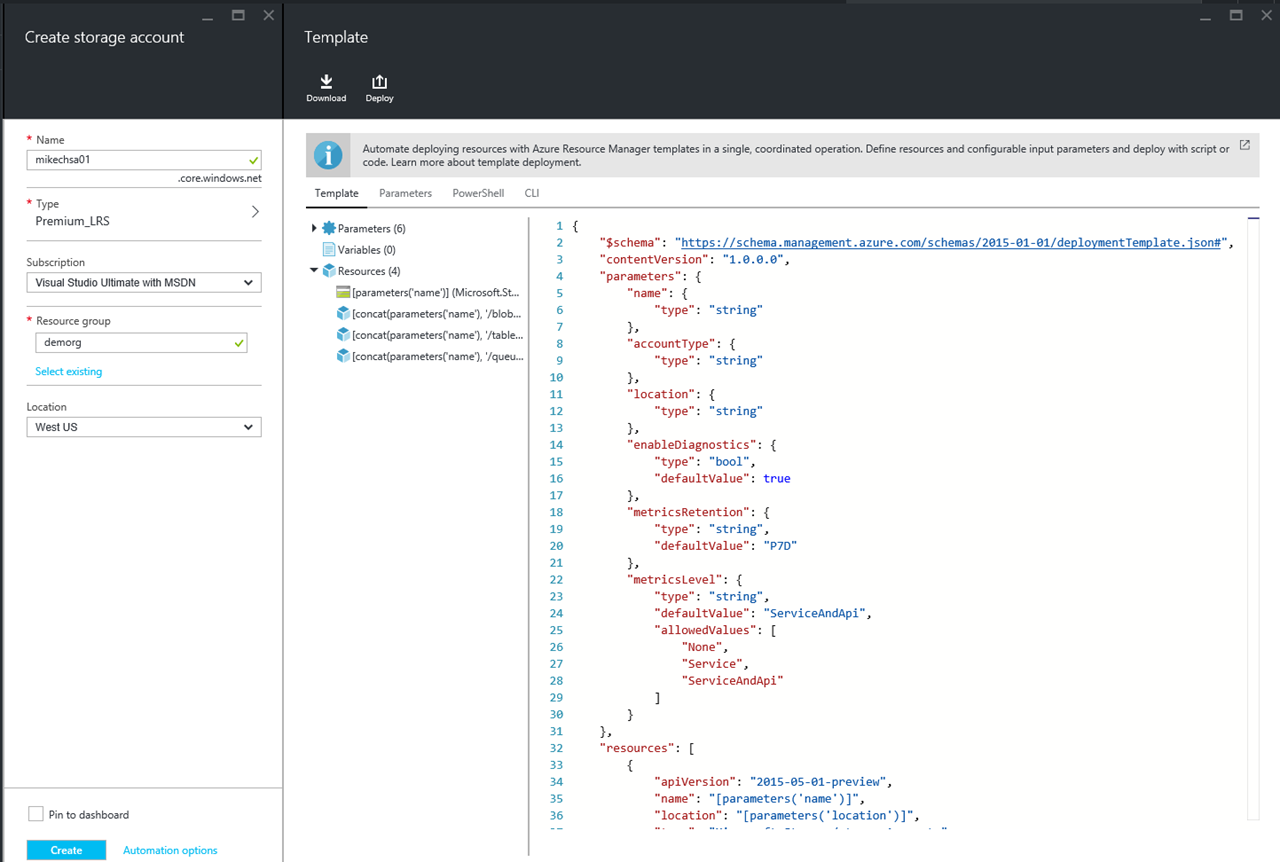Click Select existing resource group link
The height and width of the screenshot is (862, 1280).
68,371
